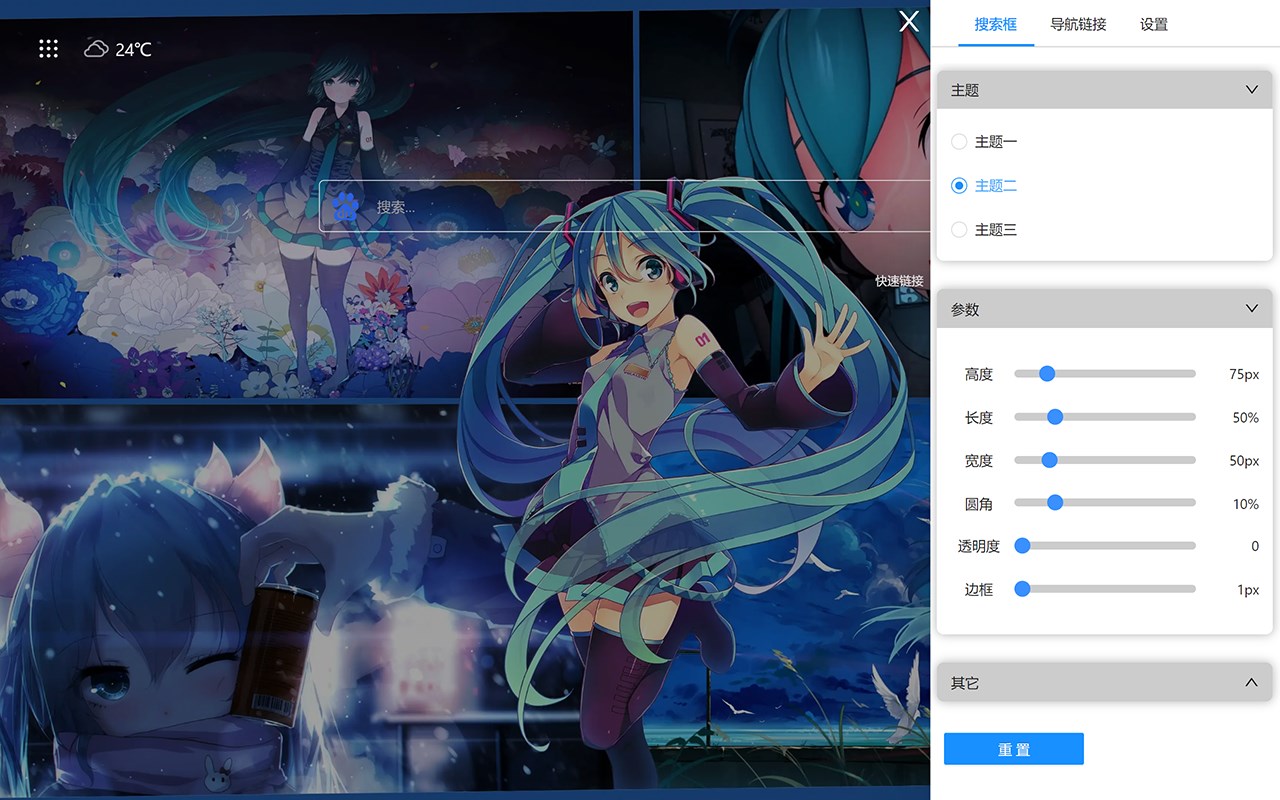Collapse the 参数 section chevron
Image resolution: width=1280 pixels, height=800 pixels.
(x=1252, y=309)
